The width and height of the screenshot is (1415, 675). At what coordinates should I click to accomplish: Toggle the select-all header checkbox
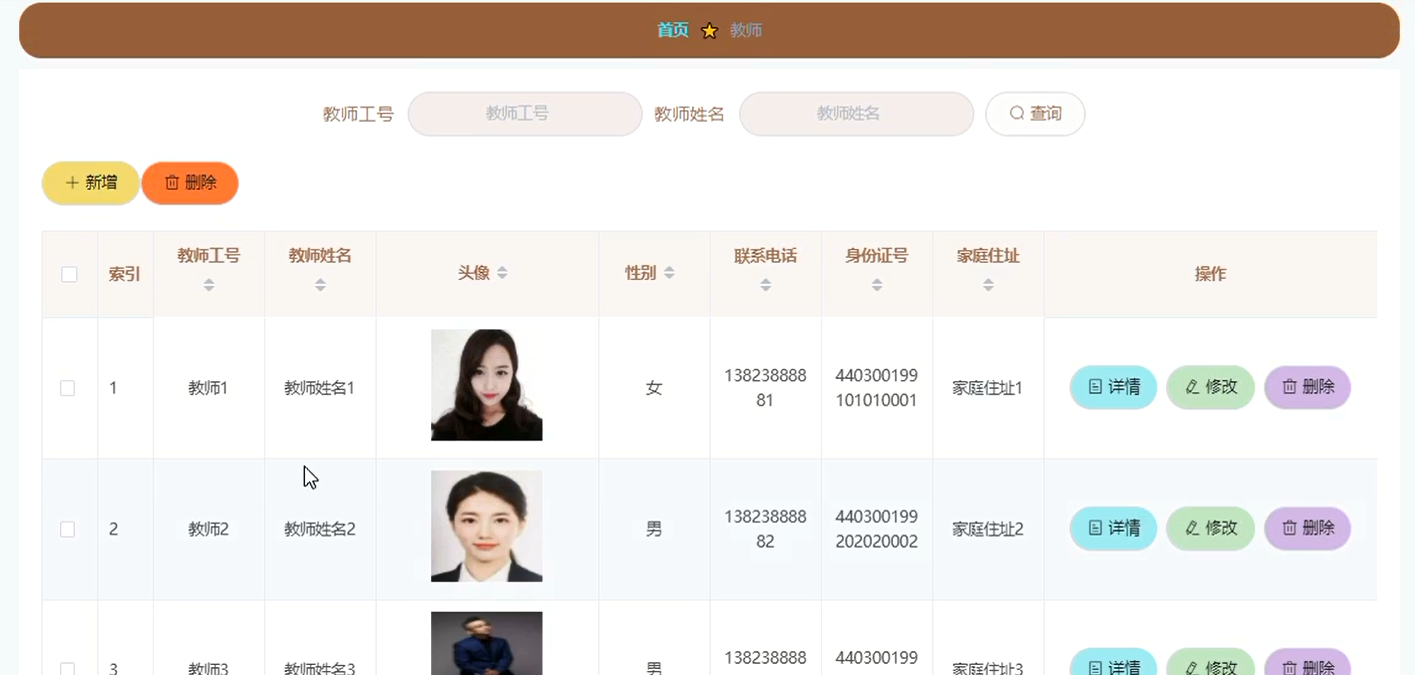pyautogui.click(x=69, y=274)
